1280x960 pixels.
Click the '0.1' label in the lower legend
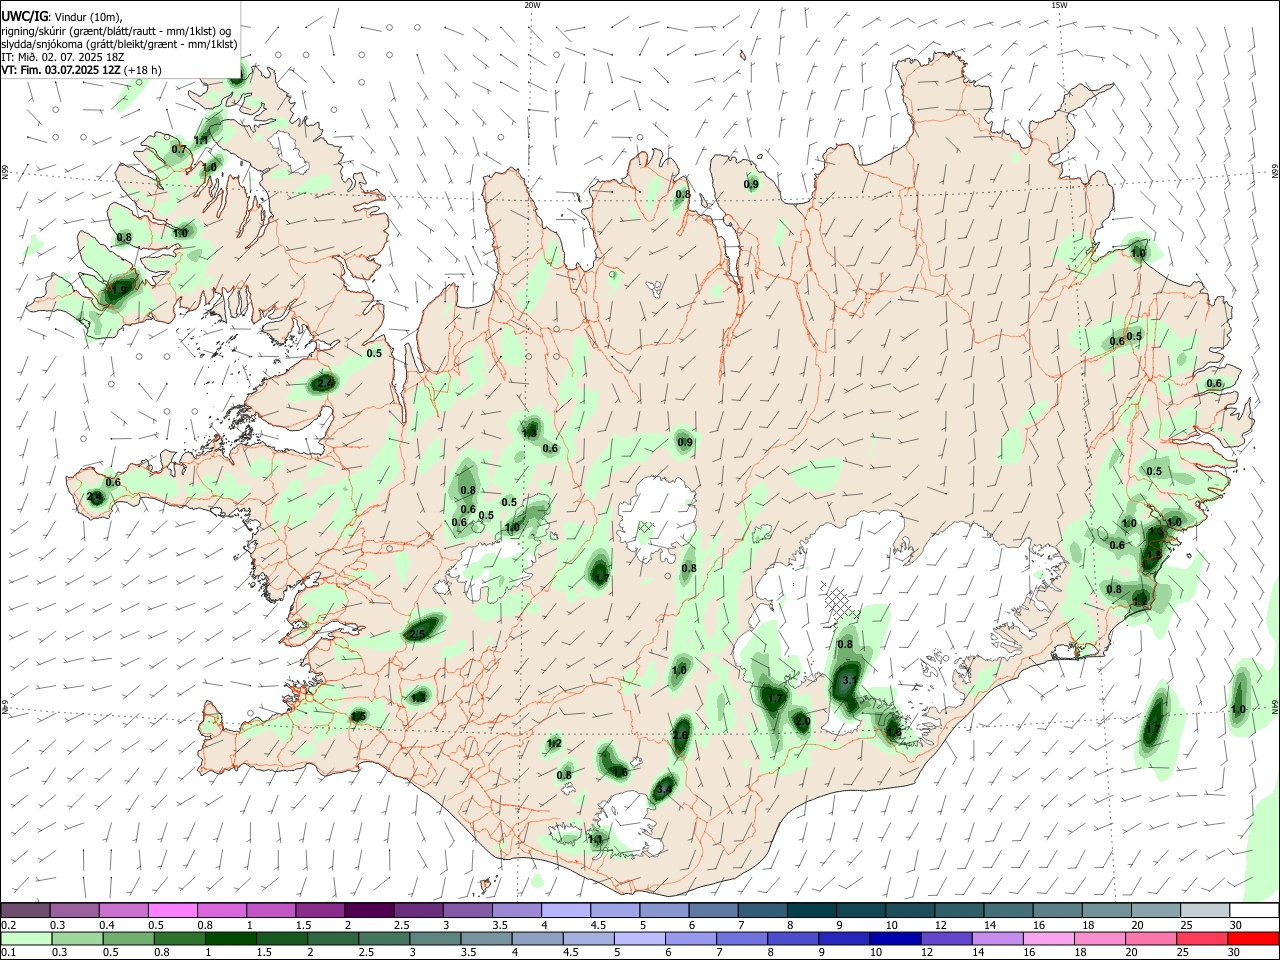click(x=8, y=953)
